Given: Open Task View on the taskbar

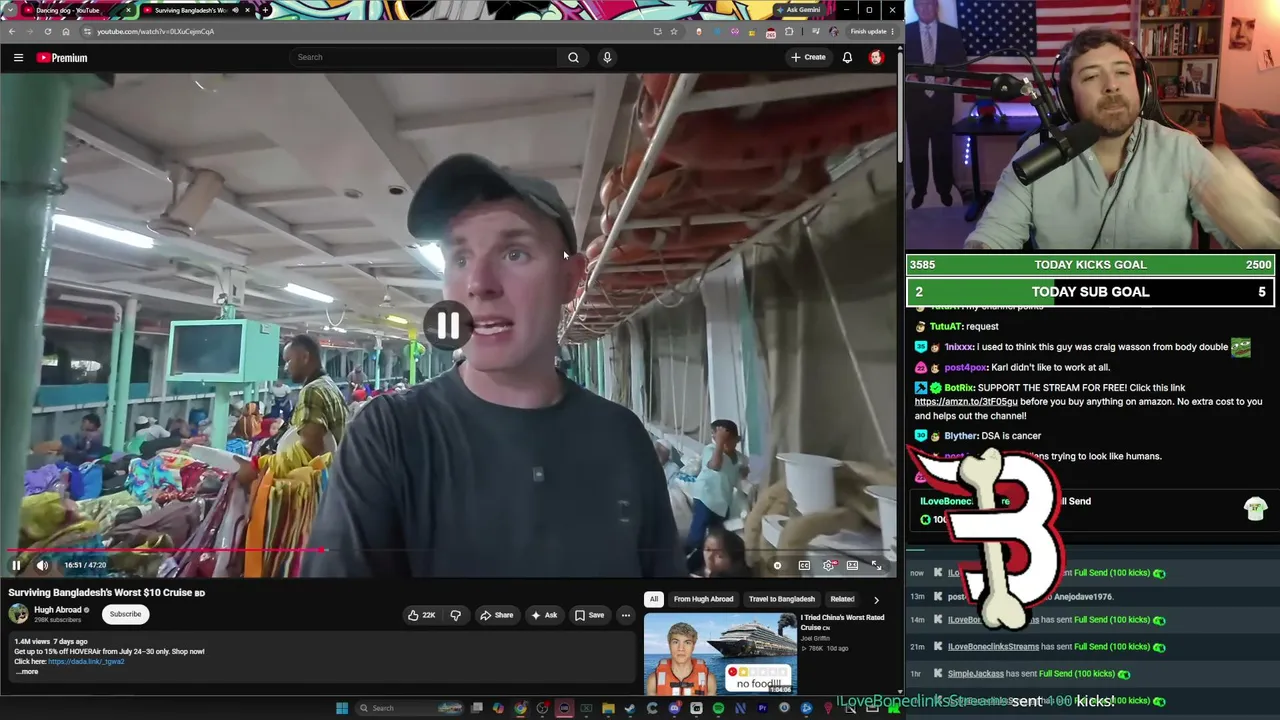Looking at the screenshot, I should click(477, 708).
